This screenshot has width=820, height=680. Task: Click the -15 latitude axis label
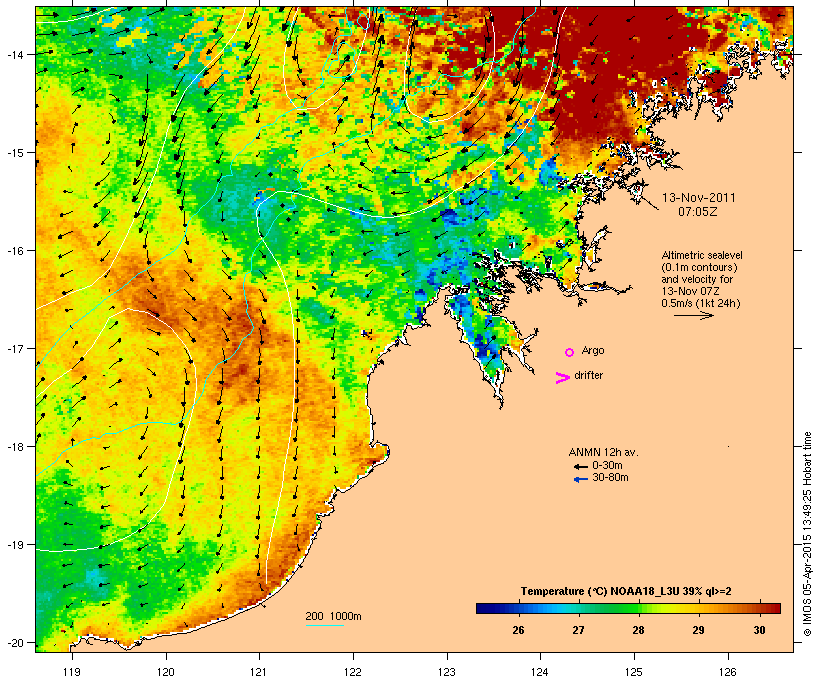[14, 153]
